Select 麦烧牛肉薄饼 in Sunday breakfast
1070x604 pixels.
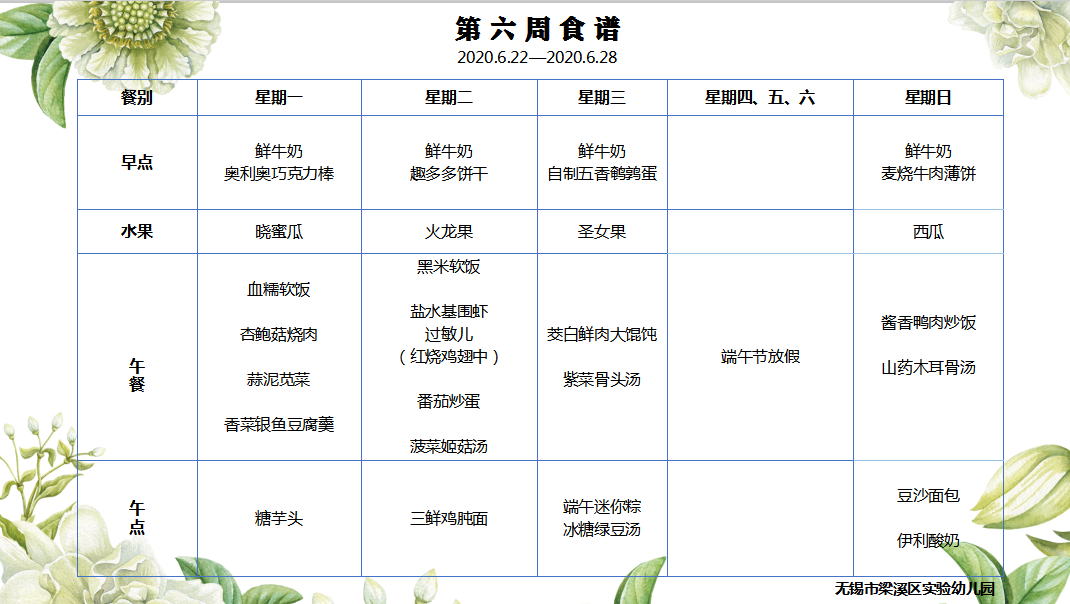[928, 174]
